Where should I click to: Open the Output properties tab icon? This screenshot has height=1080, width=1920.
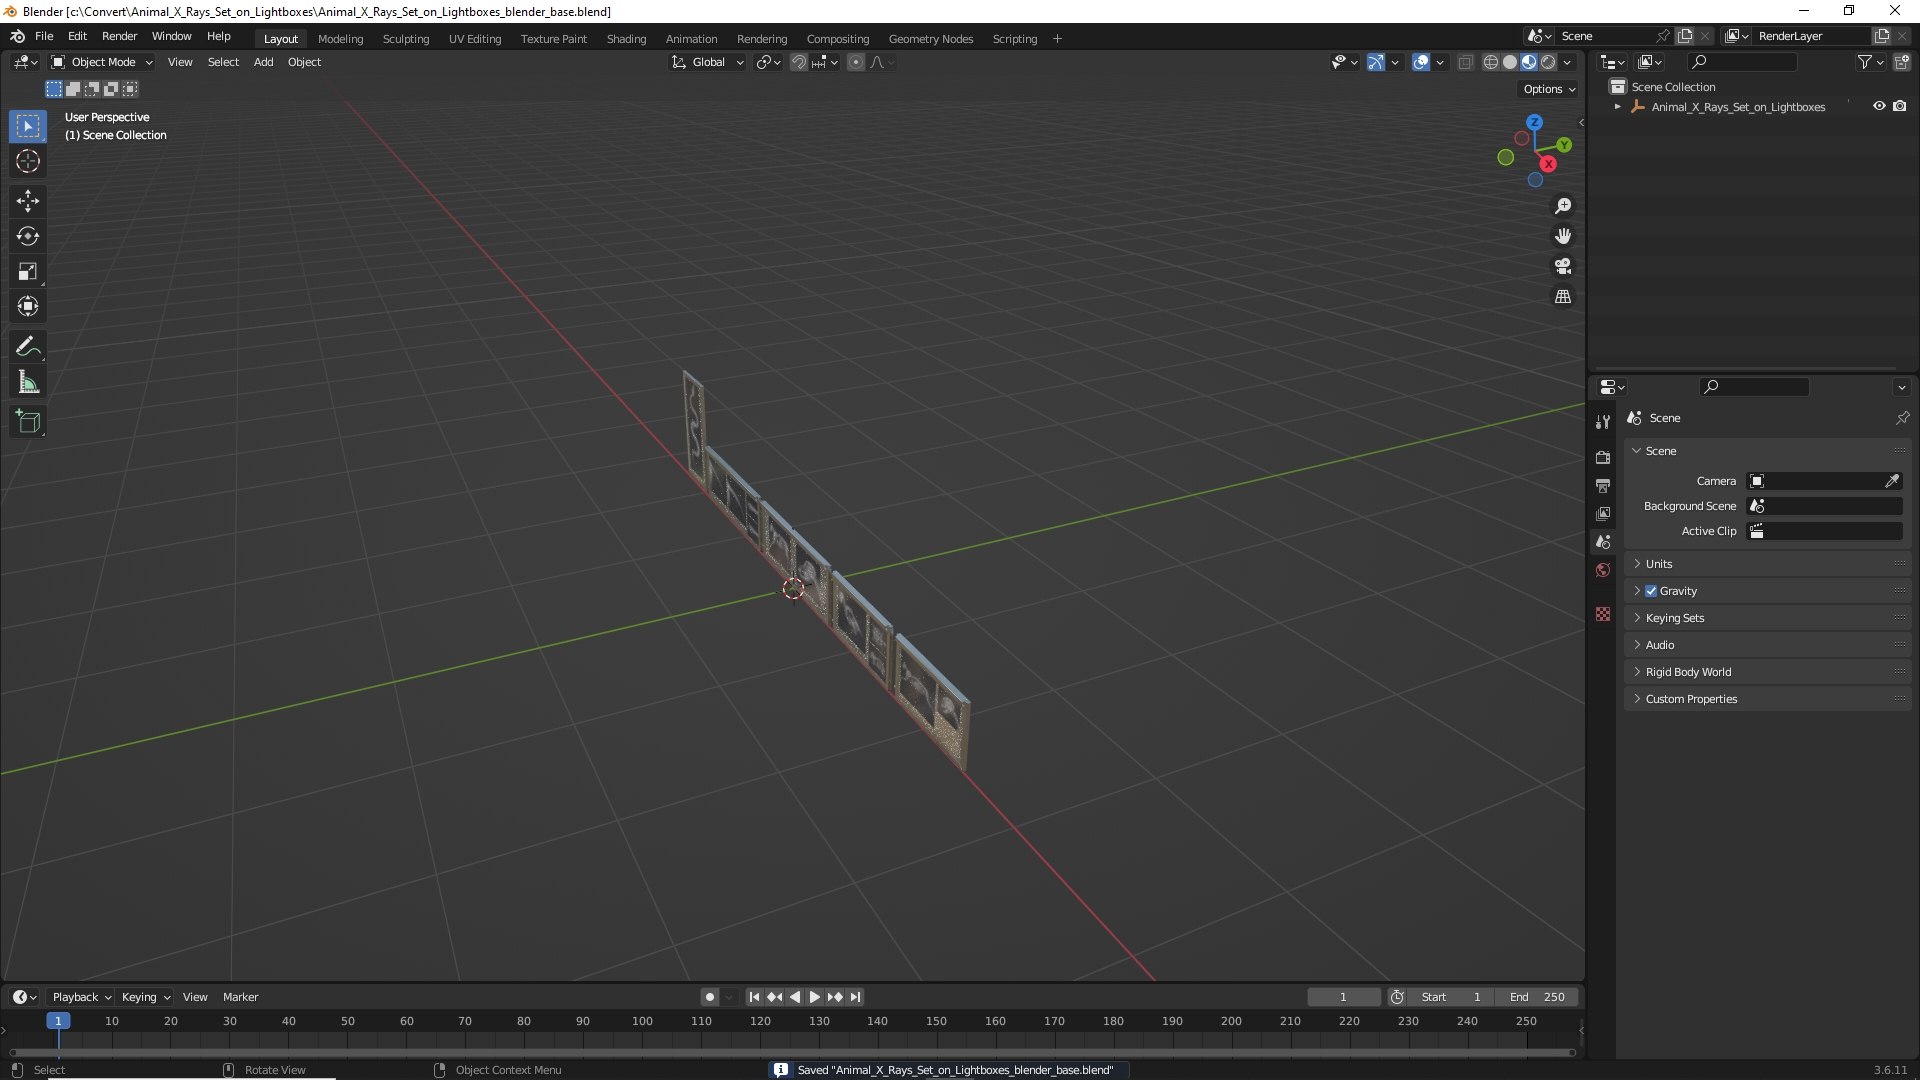pyautogui.click(x=1603, y=485)
